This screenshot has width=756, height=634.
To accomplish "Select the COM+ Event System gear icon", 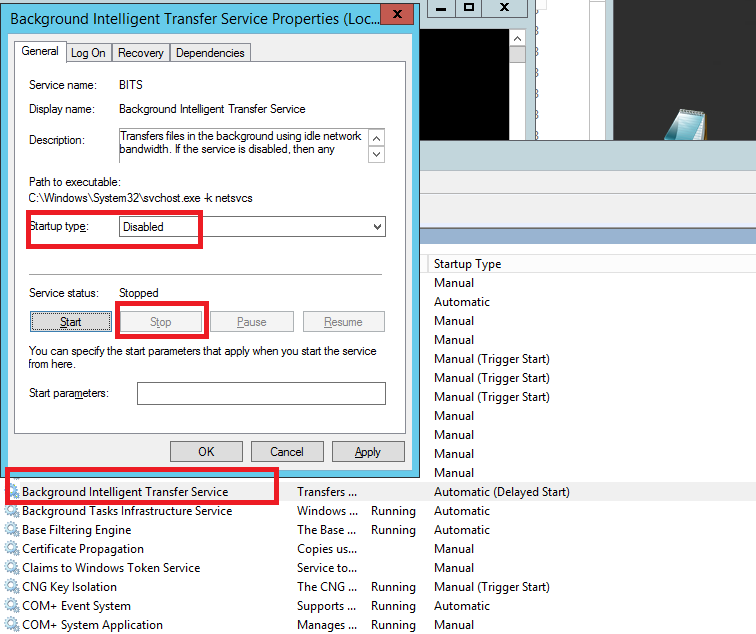I will [x=13, y=606].
